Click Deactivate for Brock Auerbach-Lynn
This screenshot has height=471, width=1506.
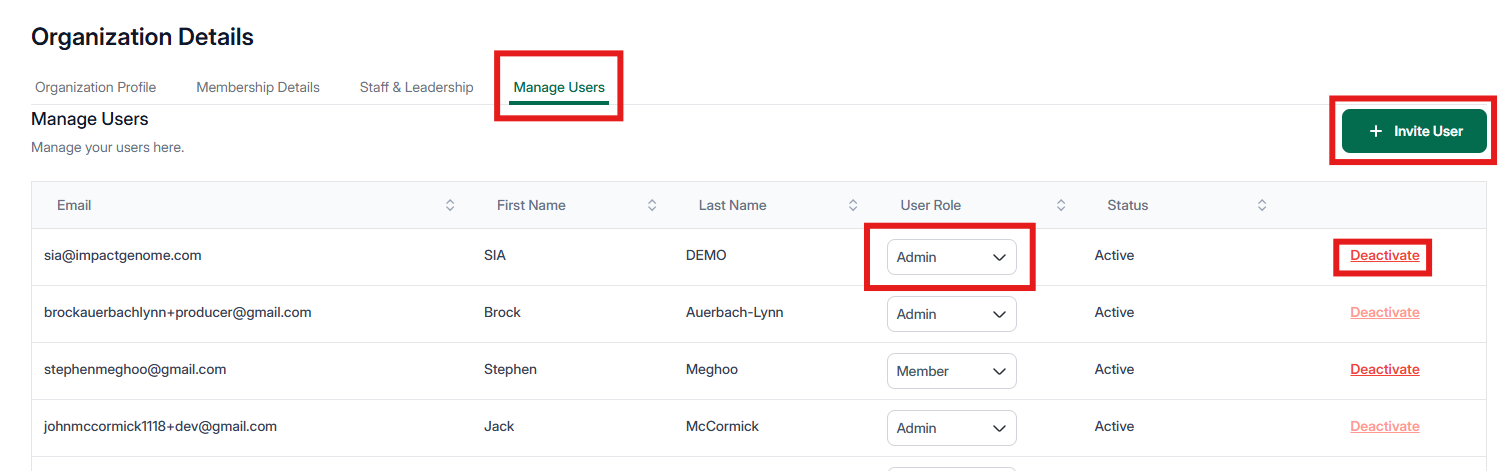coord(1384,313)
